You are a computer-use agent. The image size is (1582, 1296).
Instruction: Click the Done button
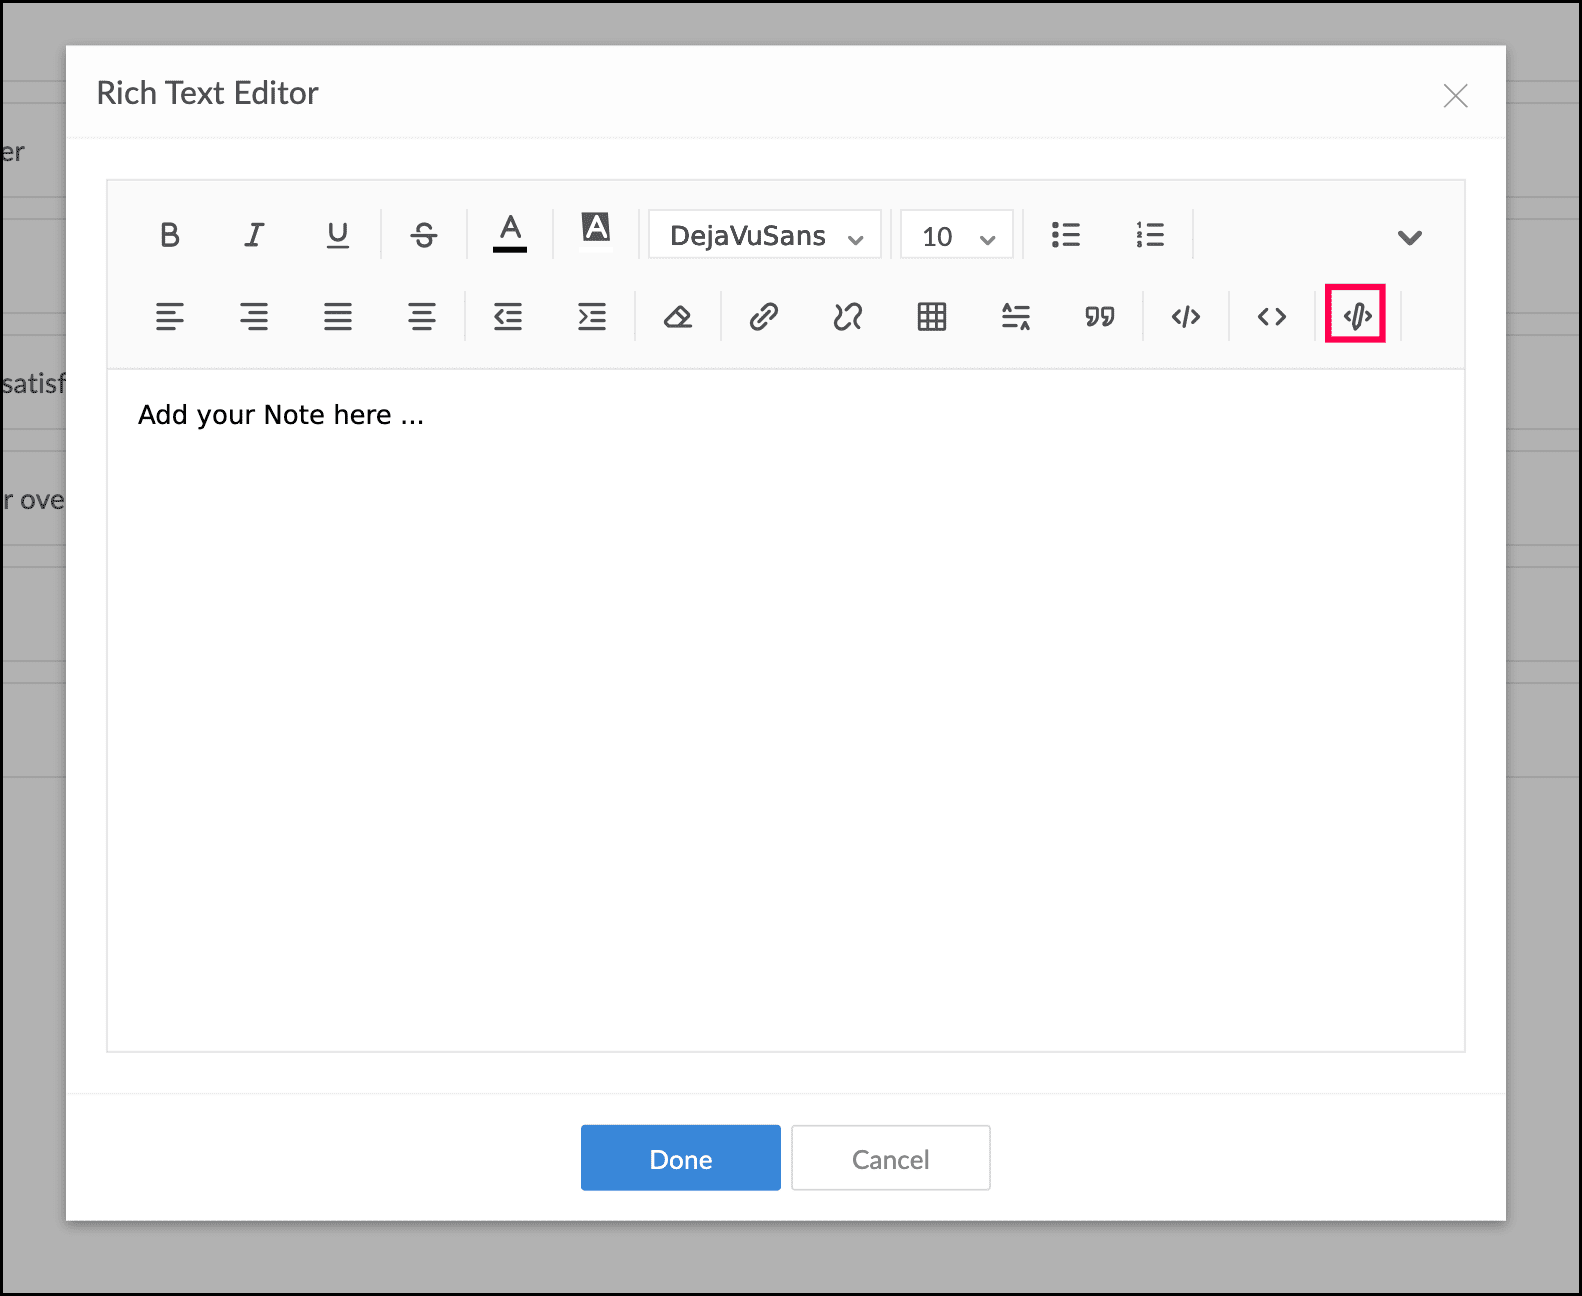click(681, 1158)
